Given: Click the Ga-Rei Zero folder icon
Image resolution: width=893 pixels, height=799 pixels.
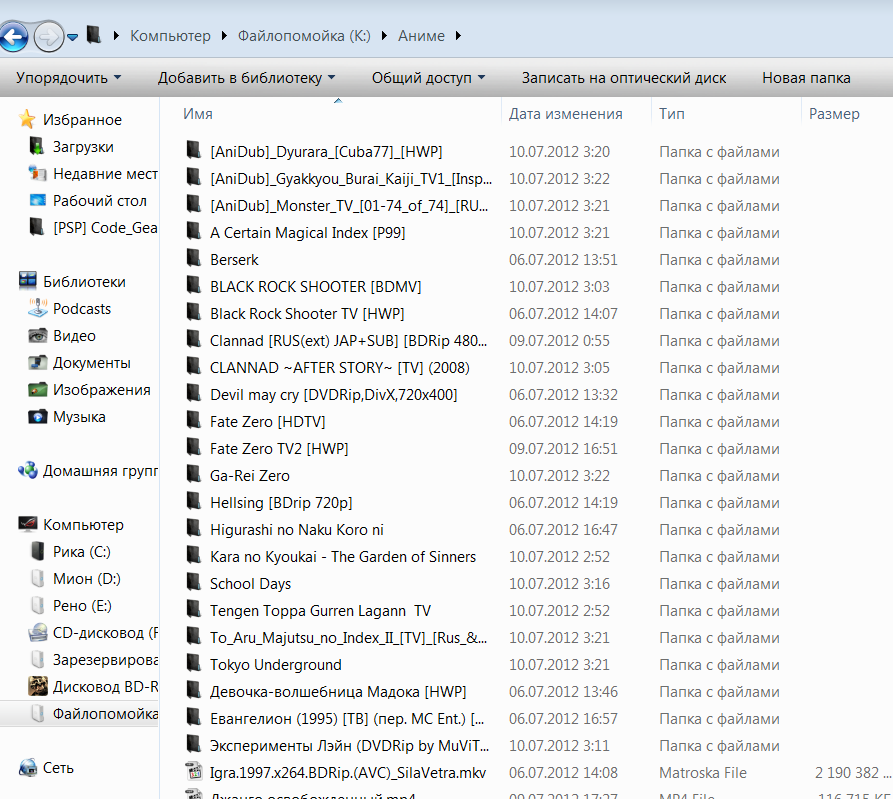Looking at the screenshot, I should click(194, 474).
